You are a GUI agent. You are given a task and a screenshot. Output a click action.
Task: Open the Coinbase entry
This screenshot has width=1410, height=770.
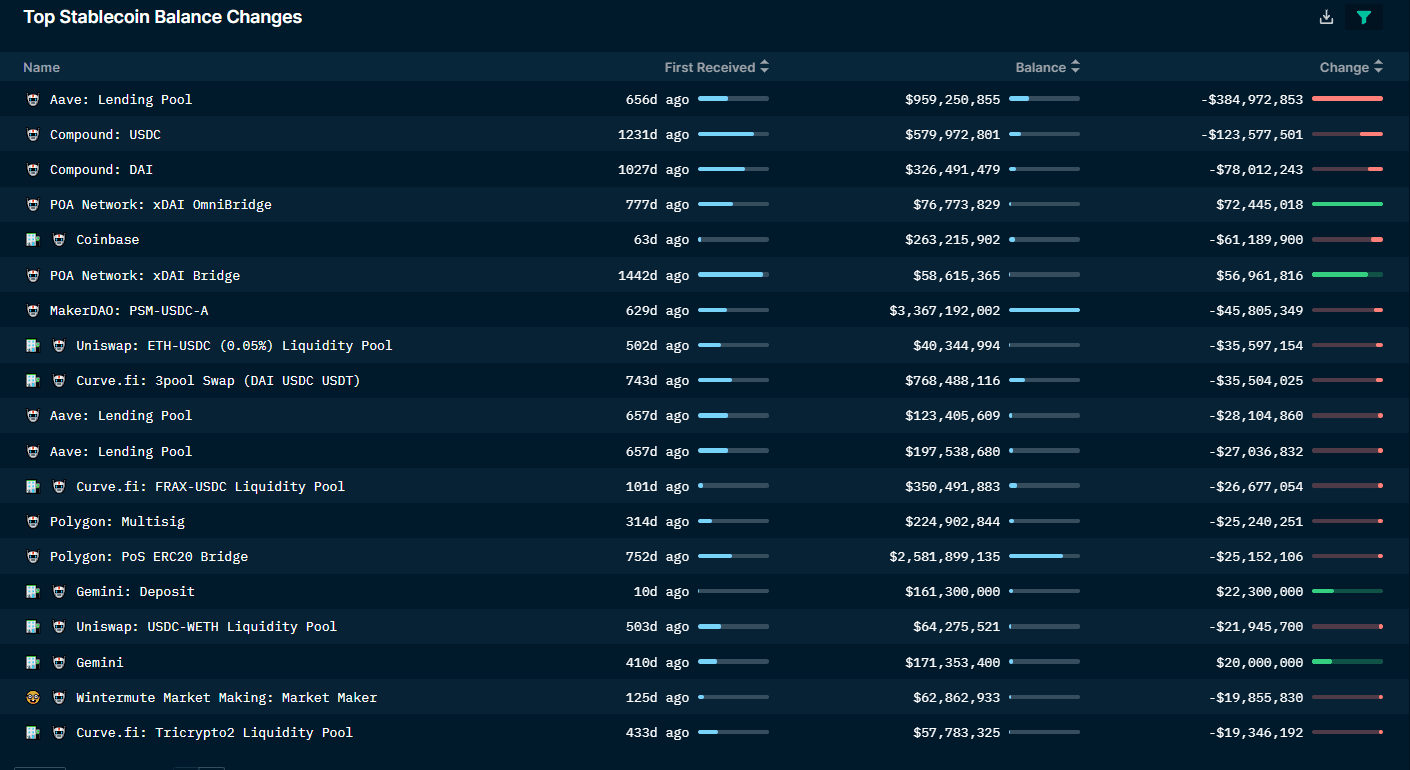pos(108,240)
